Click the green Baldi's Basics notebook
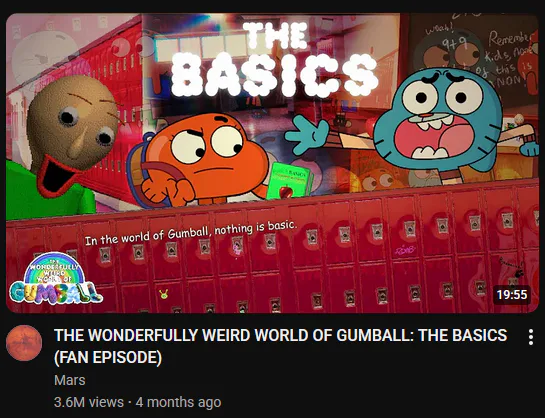The image size is (545, 418). click(290, 181)
